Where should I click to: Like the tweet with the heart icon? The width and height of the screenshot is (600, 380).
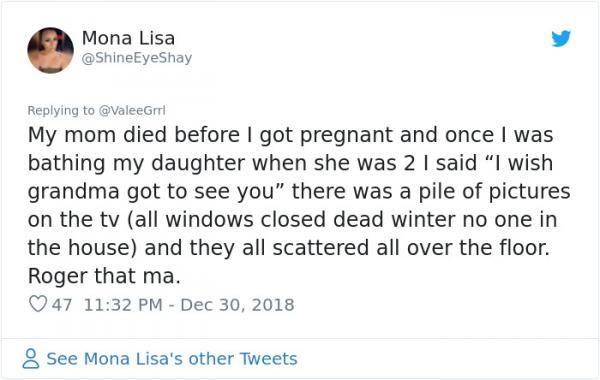tap(38, 304)
